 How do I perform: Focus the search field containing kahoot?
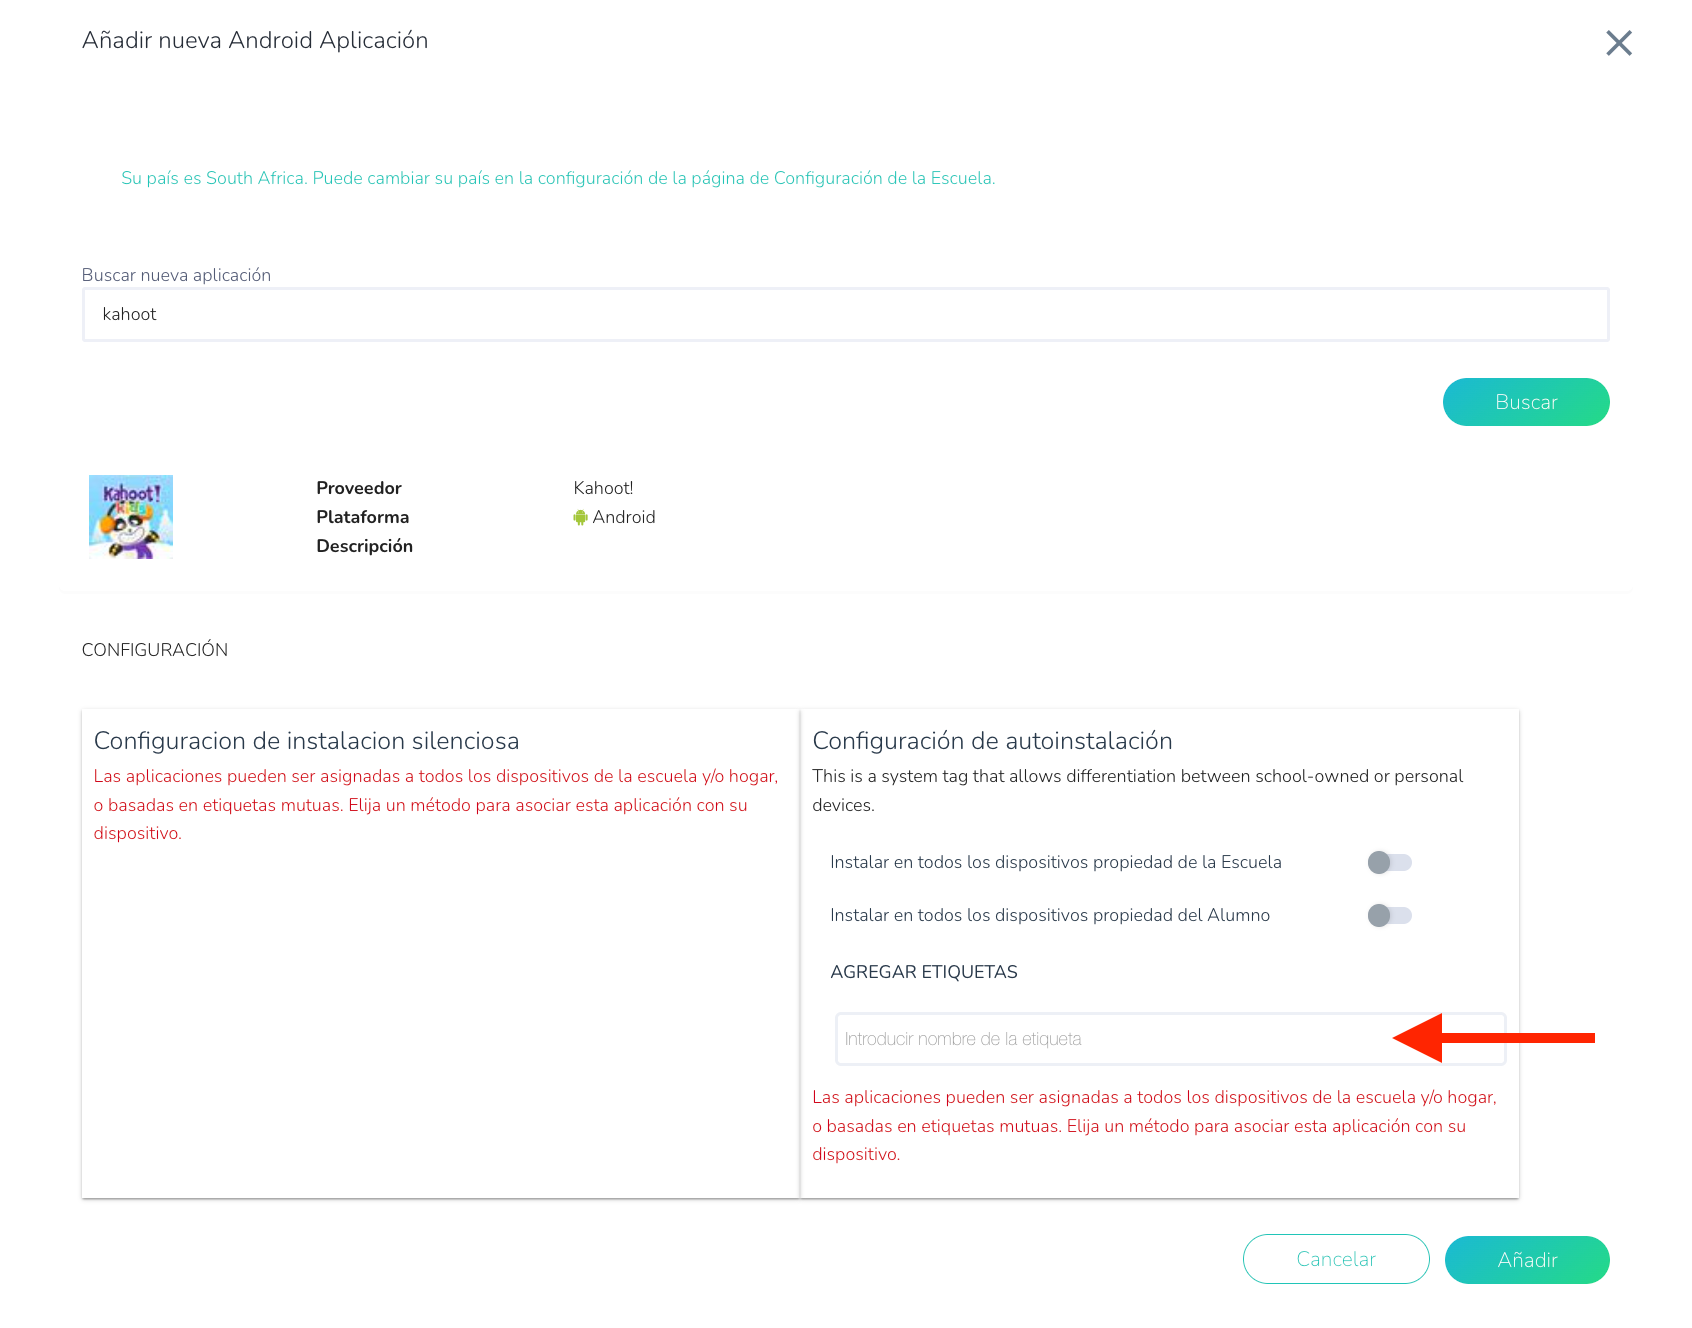[845, 314]
